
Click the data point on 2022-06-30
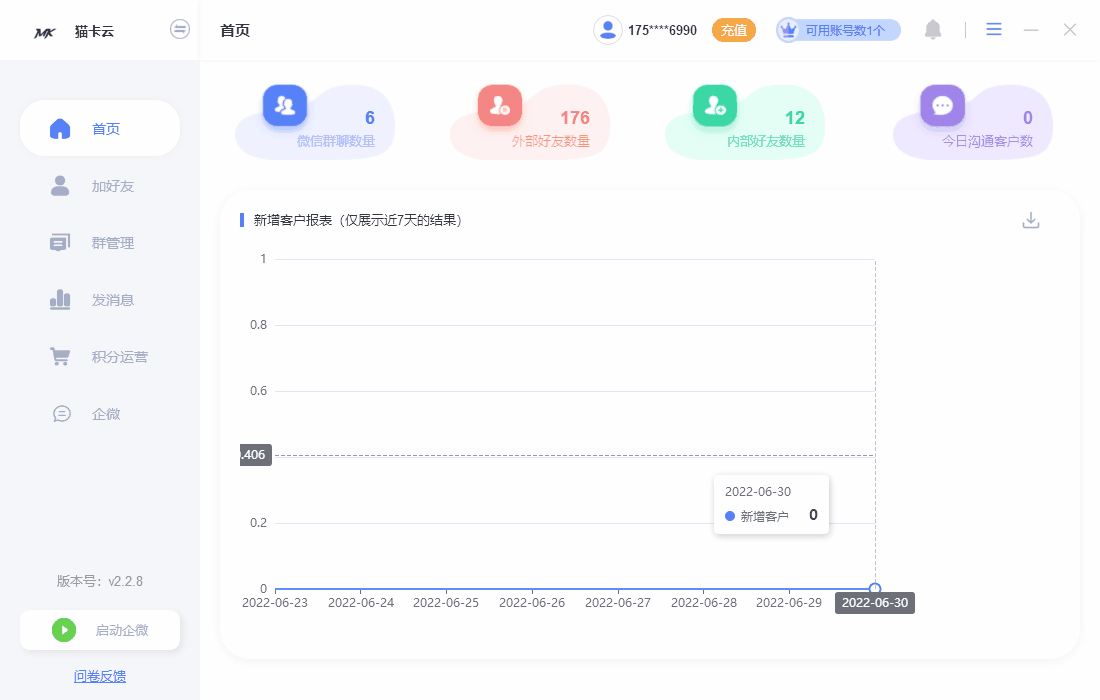875,588
